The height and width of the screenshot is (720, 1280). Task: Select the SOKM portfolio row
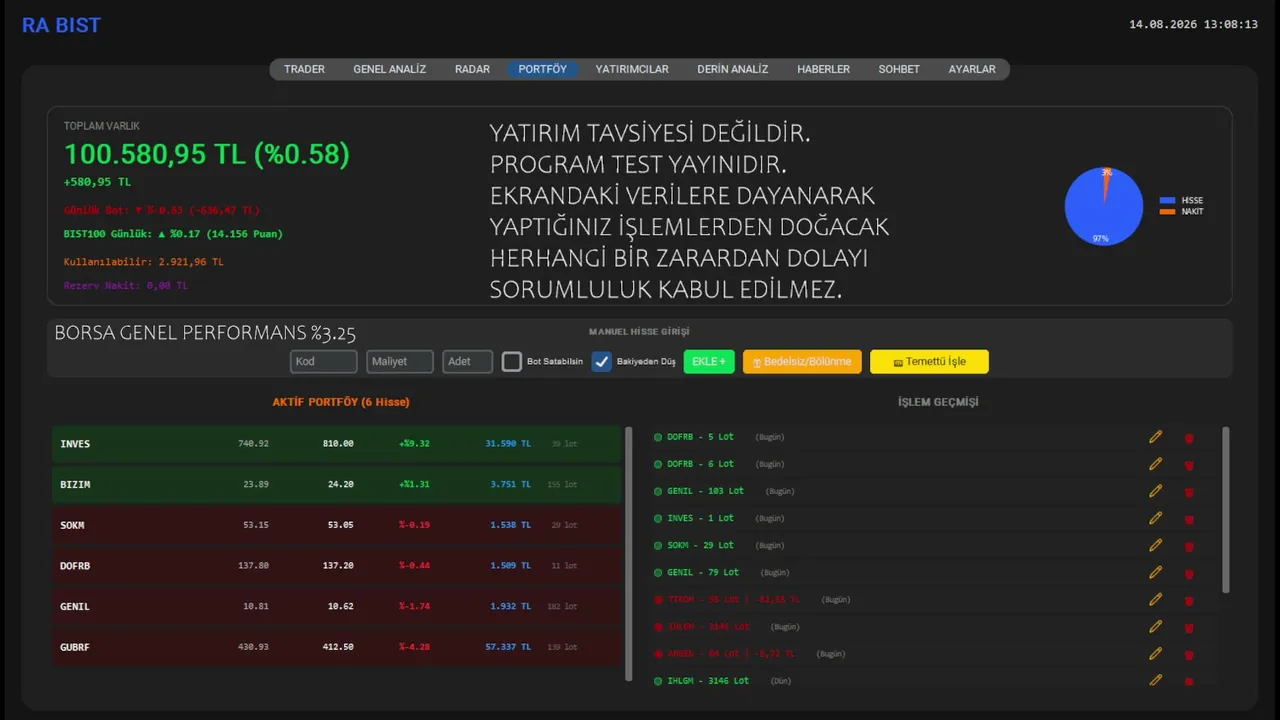pos(337,525)
